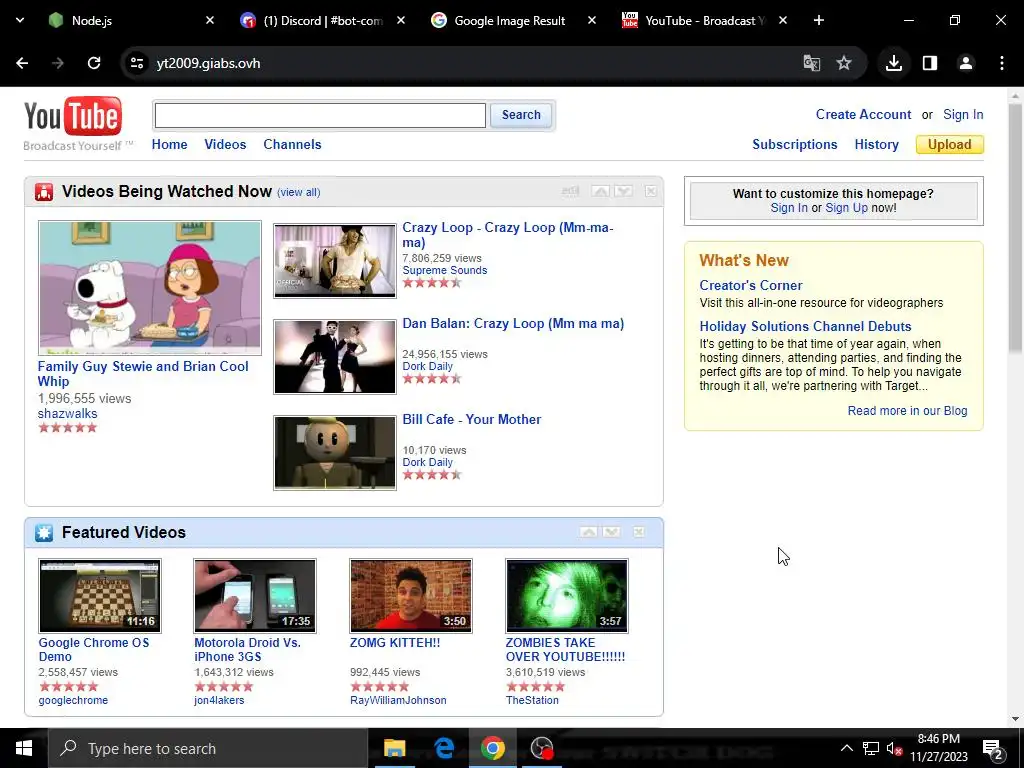
Task: Open a new browser tab
Action: pyautogui.click(x=819, y=20)
